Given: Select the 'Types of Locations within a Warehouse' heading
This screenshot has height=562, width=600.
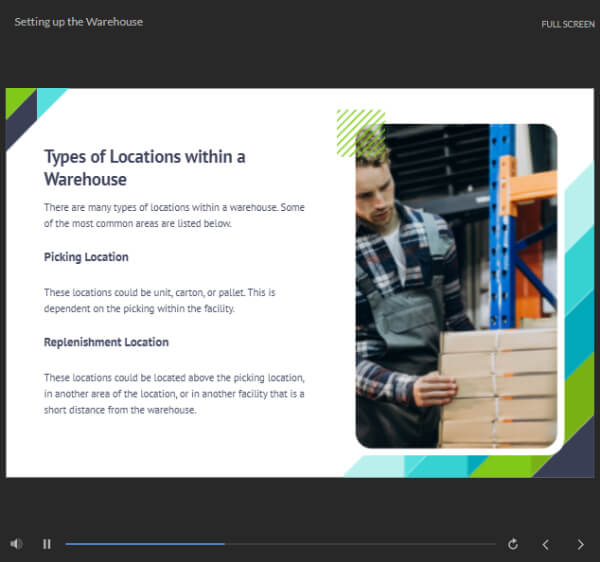Looking at the screenshot, I should click(x=144, y=168).
